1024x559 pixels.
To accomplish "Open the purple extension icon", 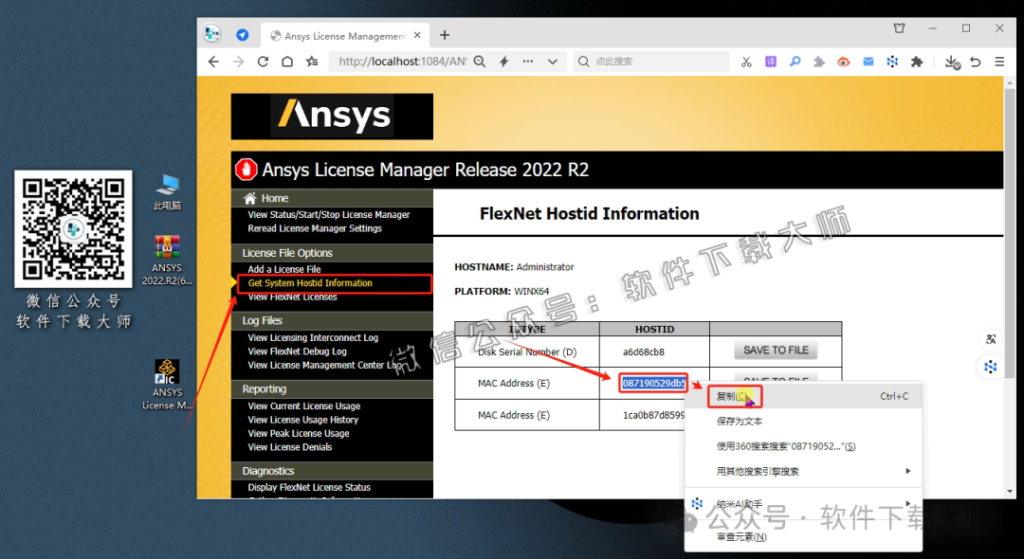I will pos(771,62).
